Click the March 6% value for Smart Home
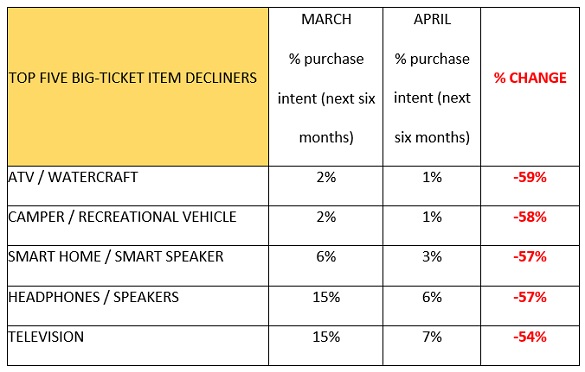 (326, 257)
